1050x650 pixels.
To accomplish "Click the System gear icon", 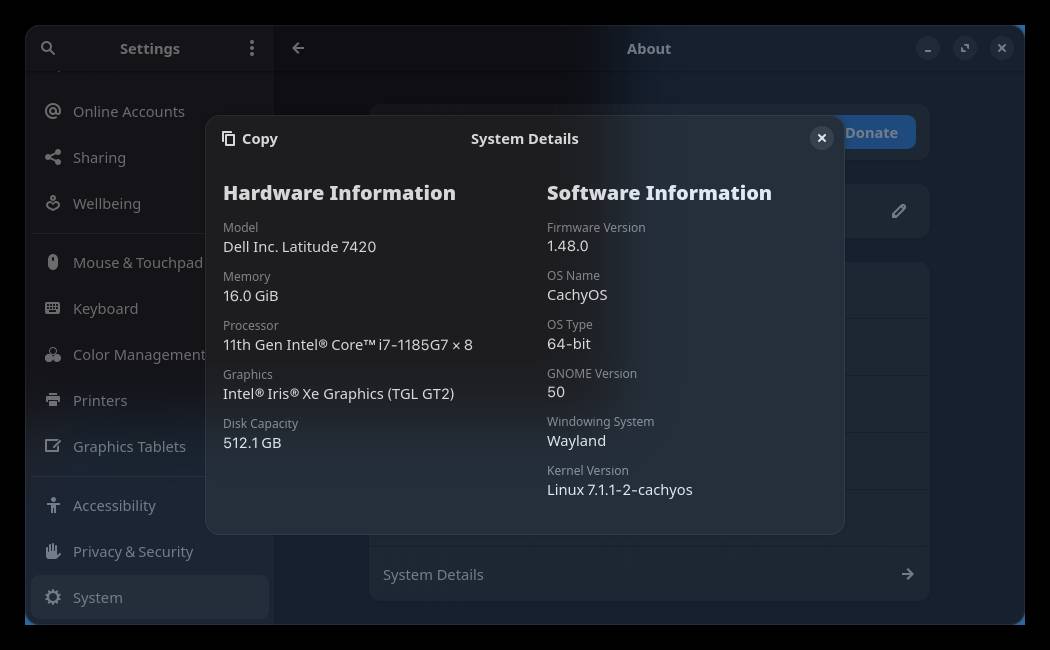I will click(53, 596).
